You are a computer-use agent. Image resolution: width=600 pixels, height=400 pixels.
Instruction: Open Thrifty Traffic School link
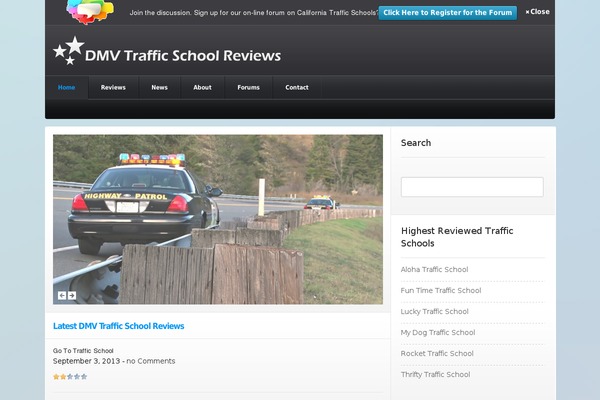pyautogui.click(x=435, y=375)
